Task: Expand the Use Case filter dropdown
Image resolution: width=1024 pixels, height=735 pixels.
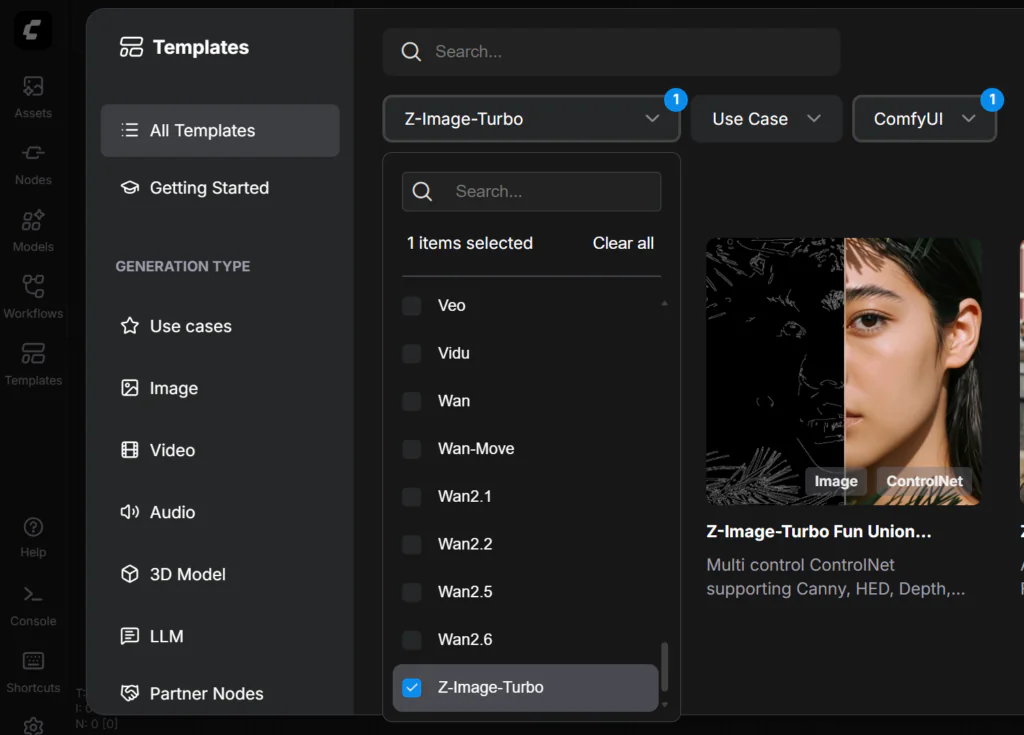Action: pos(766,119)
